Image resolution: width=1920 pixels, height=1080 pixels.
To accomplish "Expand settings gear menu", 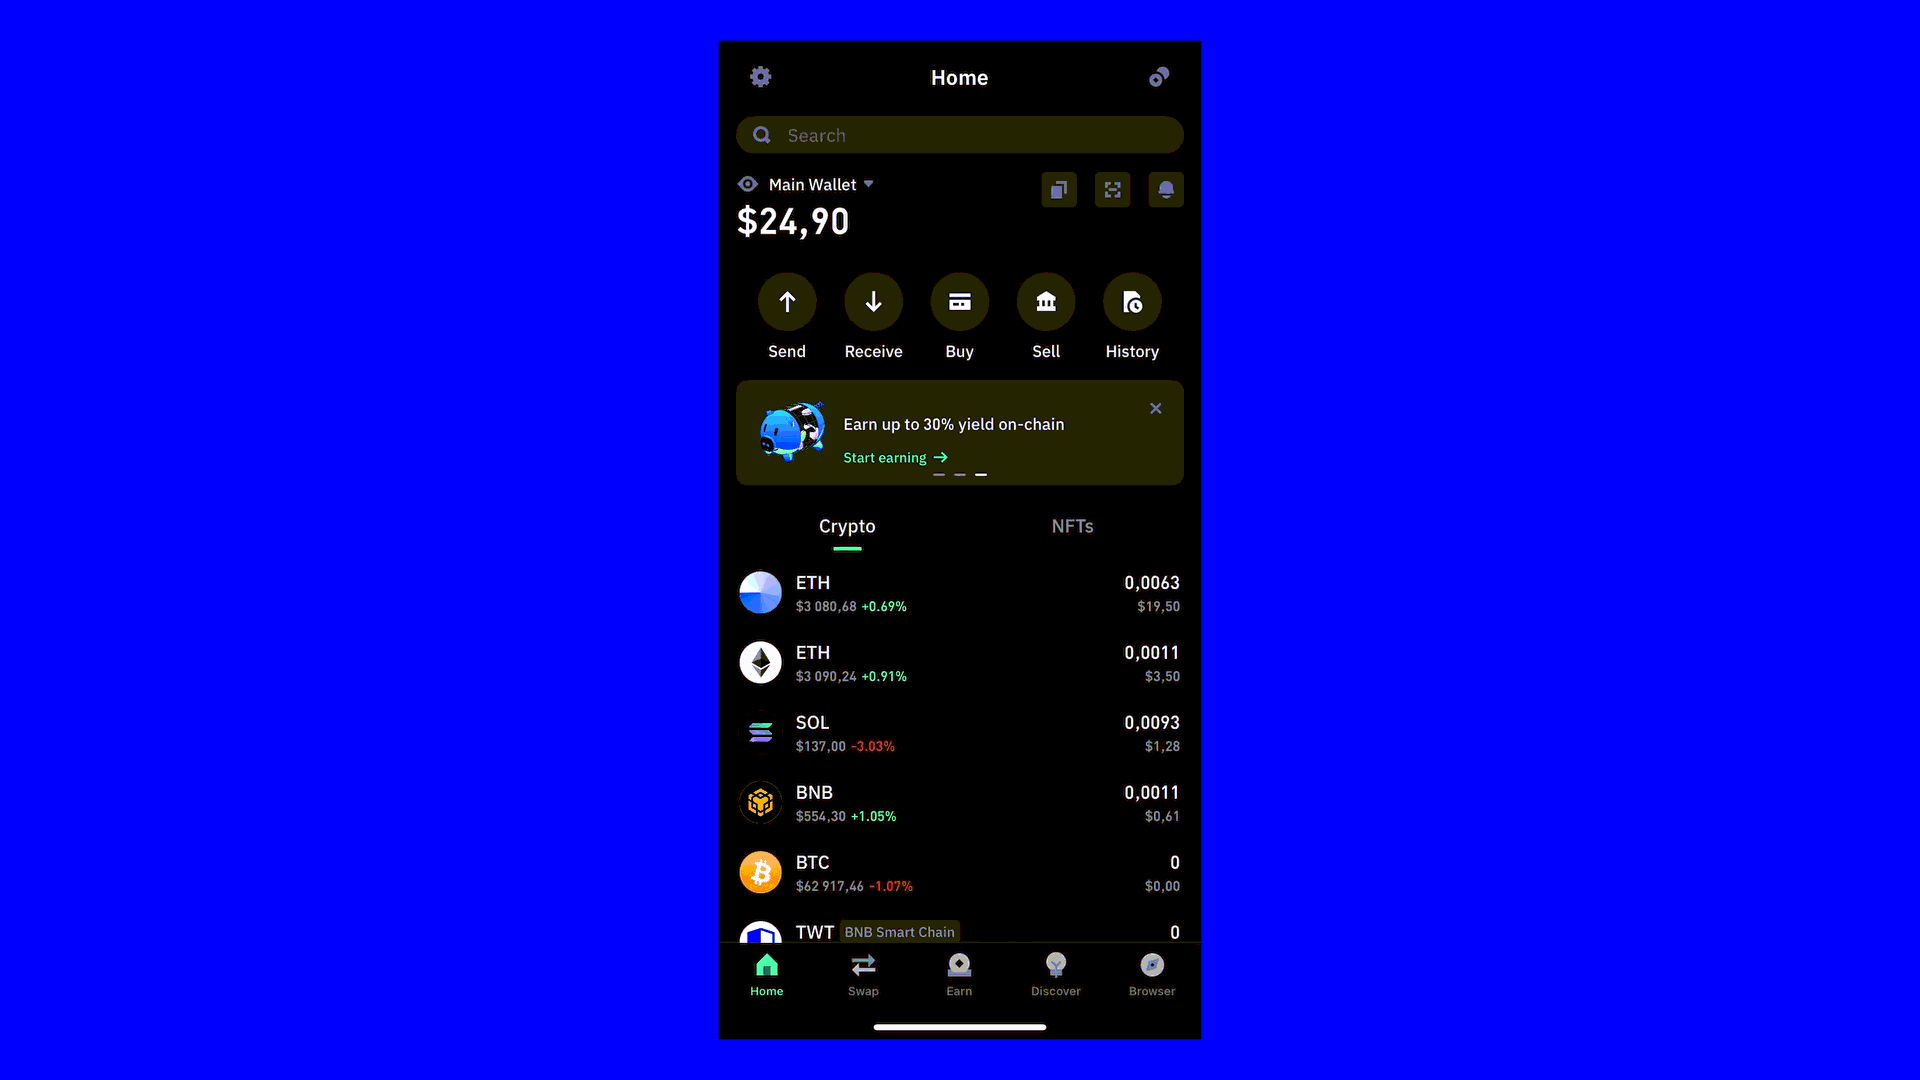I will [x=760, y=75].
